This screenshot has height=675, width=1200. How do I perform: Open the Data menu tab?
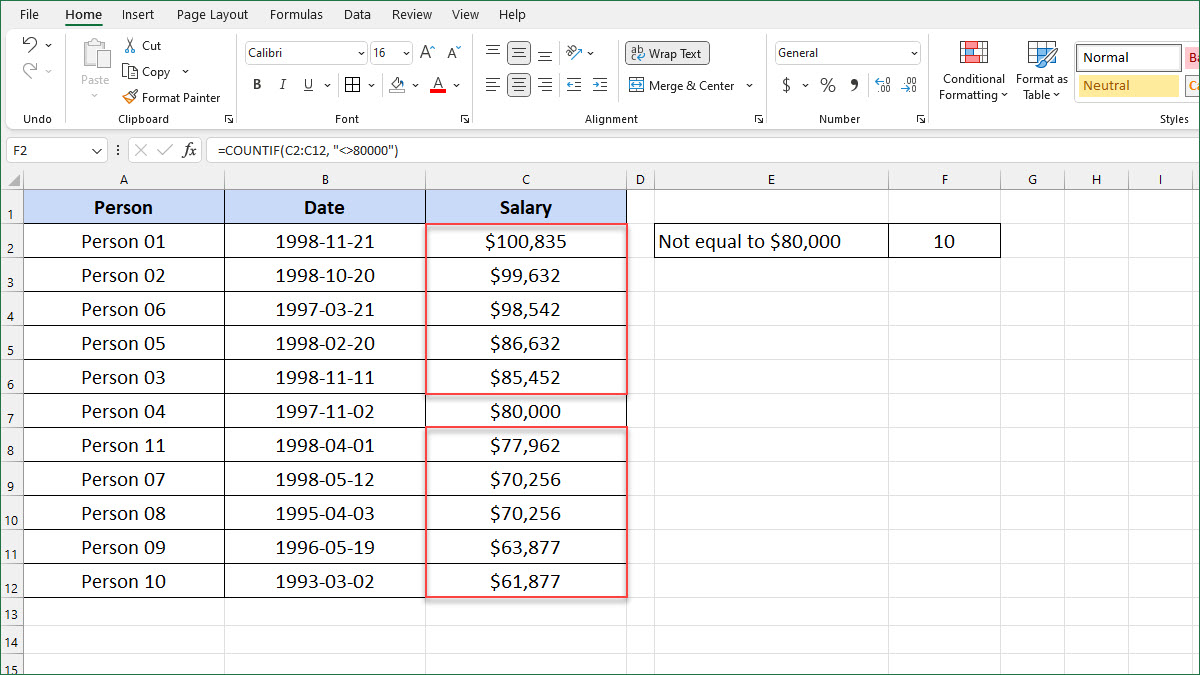tap(358, 14)
